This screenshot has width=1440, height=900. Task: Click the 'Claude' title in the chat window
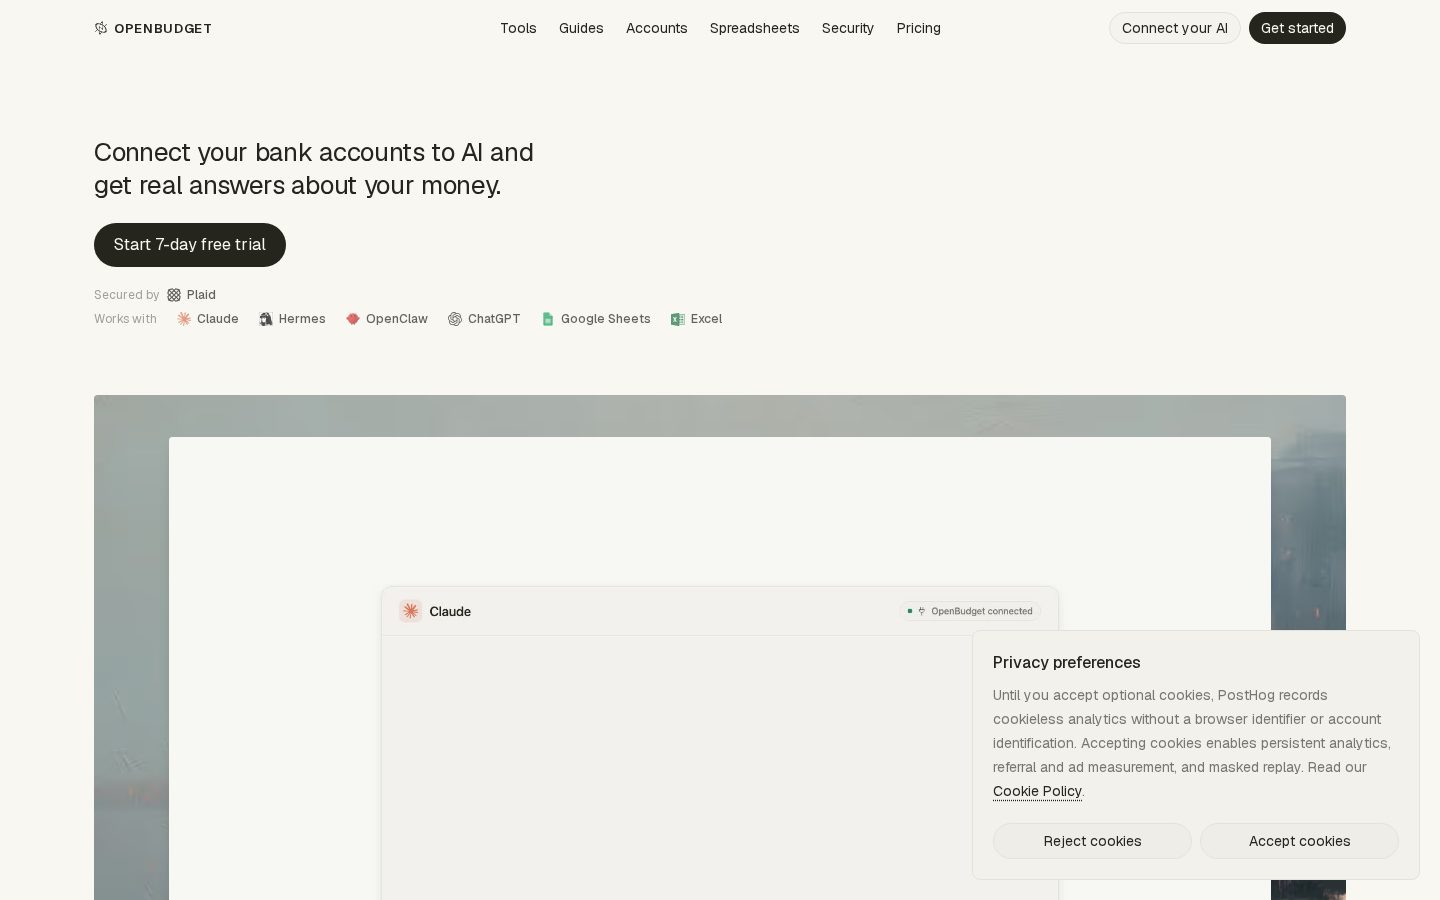(450, 611)
